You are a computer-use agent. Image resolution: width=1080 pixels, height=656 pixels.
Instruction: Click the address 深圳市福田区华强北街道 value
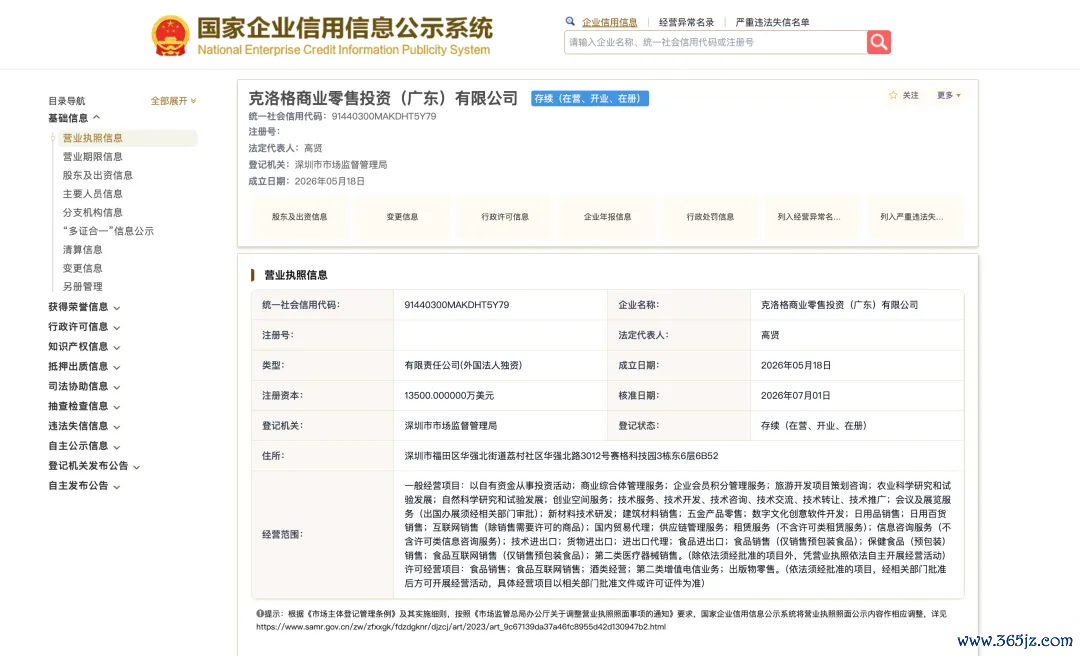click(561, 455)
